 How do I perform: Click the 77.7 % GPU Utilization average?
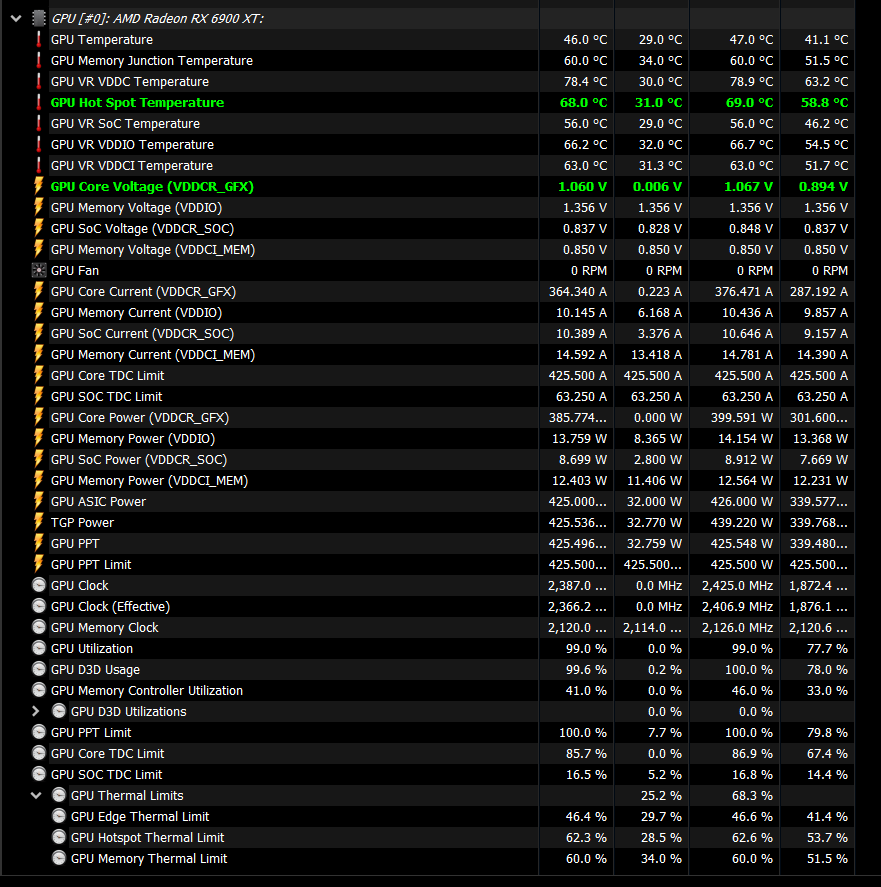[x=827, y=649]
